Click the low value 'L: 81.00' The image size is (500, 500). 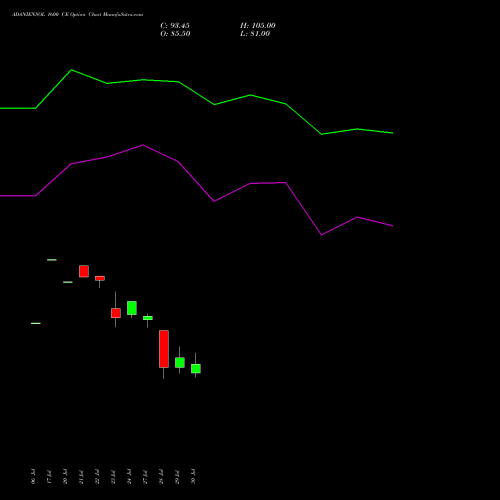255,34
